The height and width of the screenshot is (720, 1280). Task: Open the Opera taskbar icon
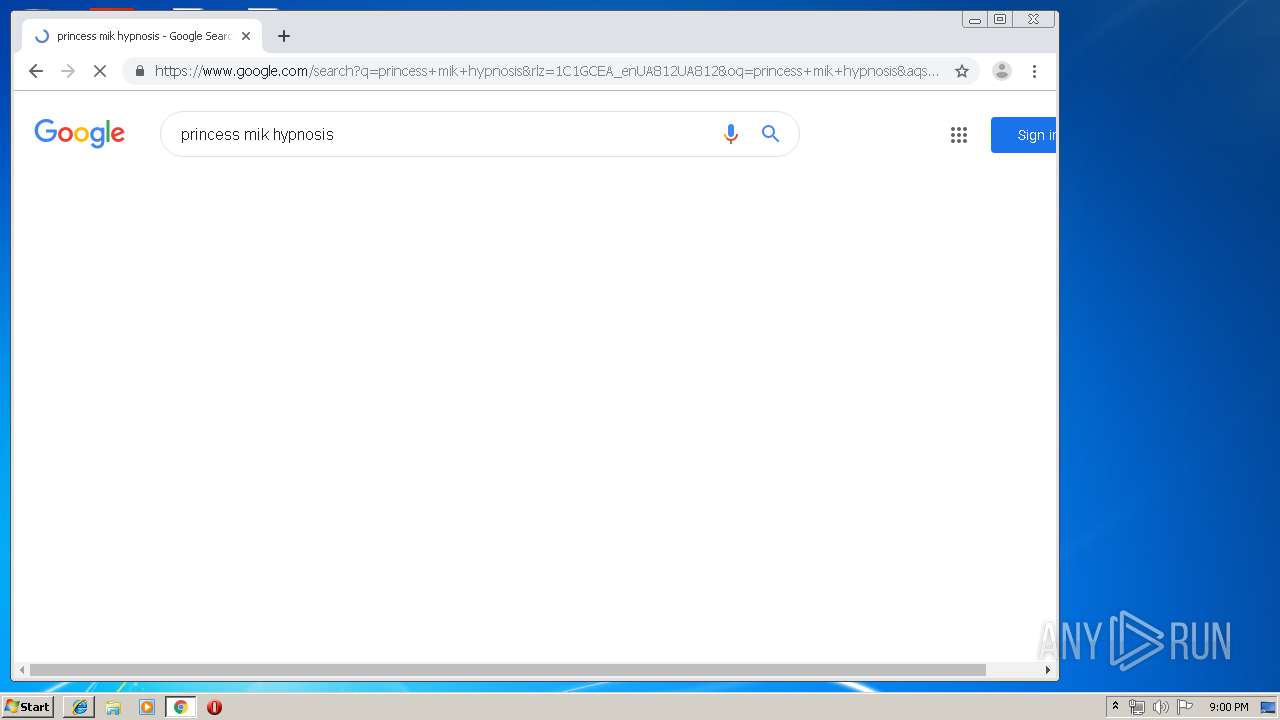(214, 707)
